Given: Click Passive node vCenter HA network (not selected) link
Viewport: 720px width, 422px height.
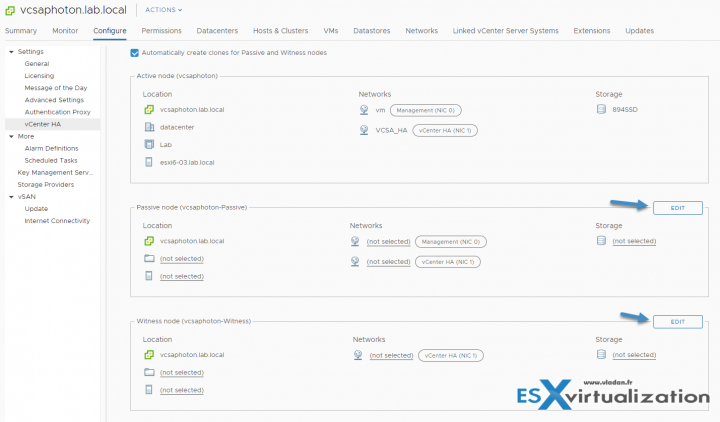Looking at the screenshot, I should coord(388,262).
